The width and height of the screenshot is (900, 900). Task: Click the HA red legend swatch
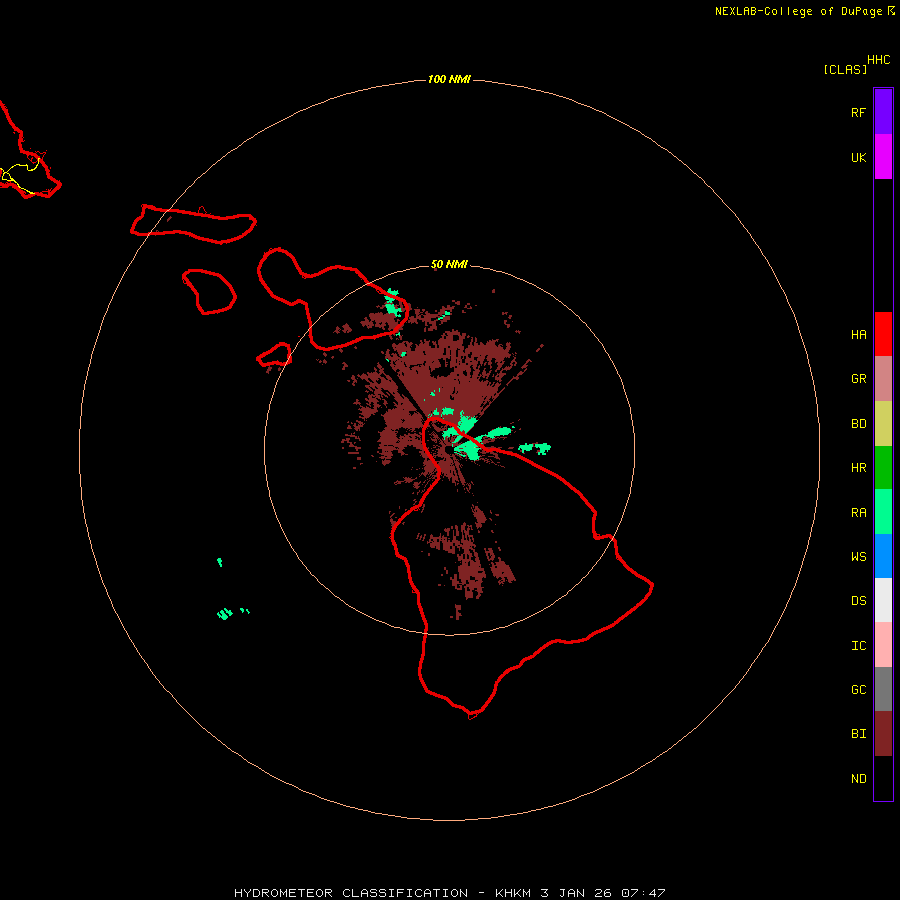click(883, 334)
